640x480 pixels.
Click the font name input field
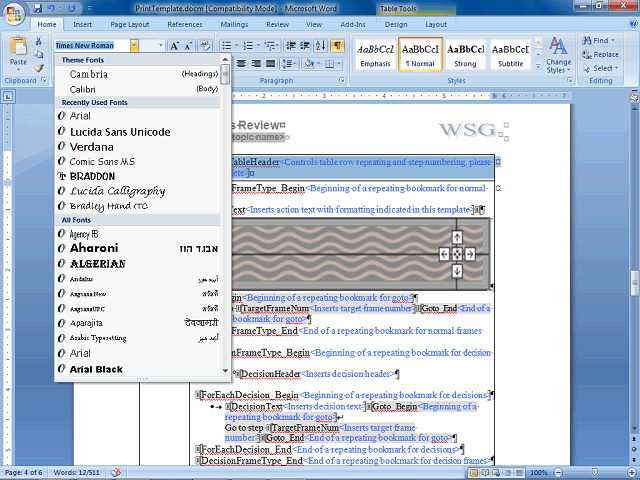pyautogui.click(x=92, y=45)
